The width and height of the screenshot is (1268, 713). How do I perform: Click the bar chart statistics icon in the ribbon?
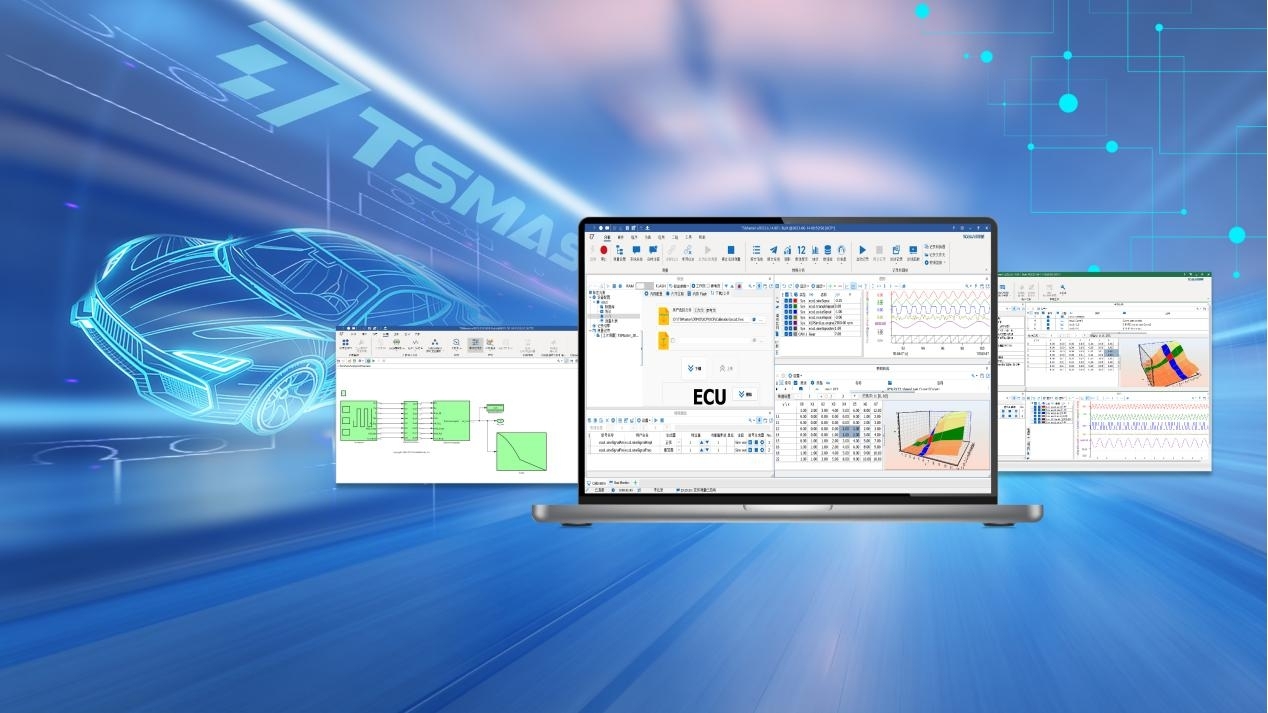pos(814,250)
